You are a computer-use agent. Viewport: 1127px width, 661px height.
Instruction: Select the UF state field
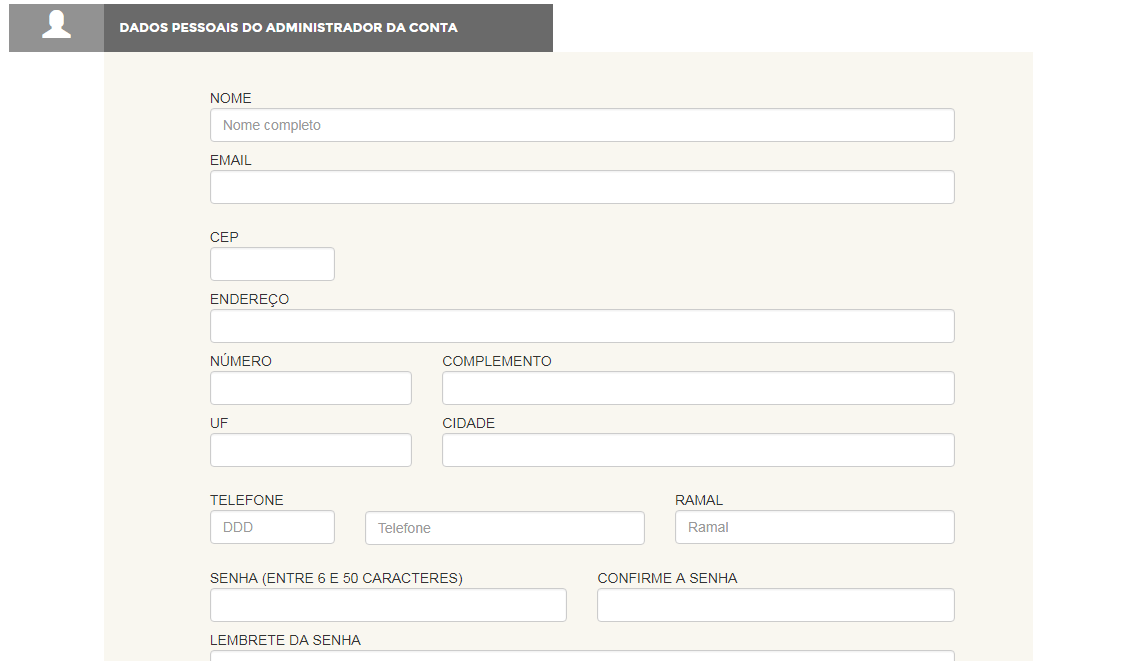point(310,450)
